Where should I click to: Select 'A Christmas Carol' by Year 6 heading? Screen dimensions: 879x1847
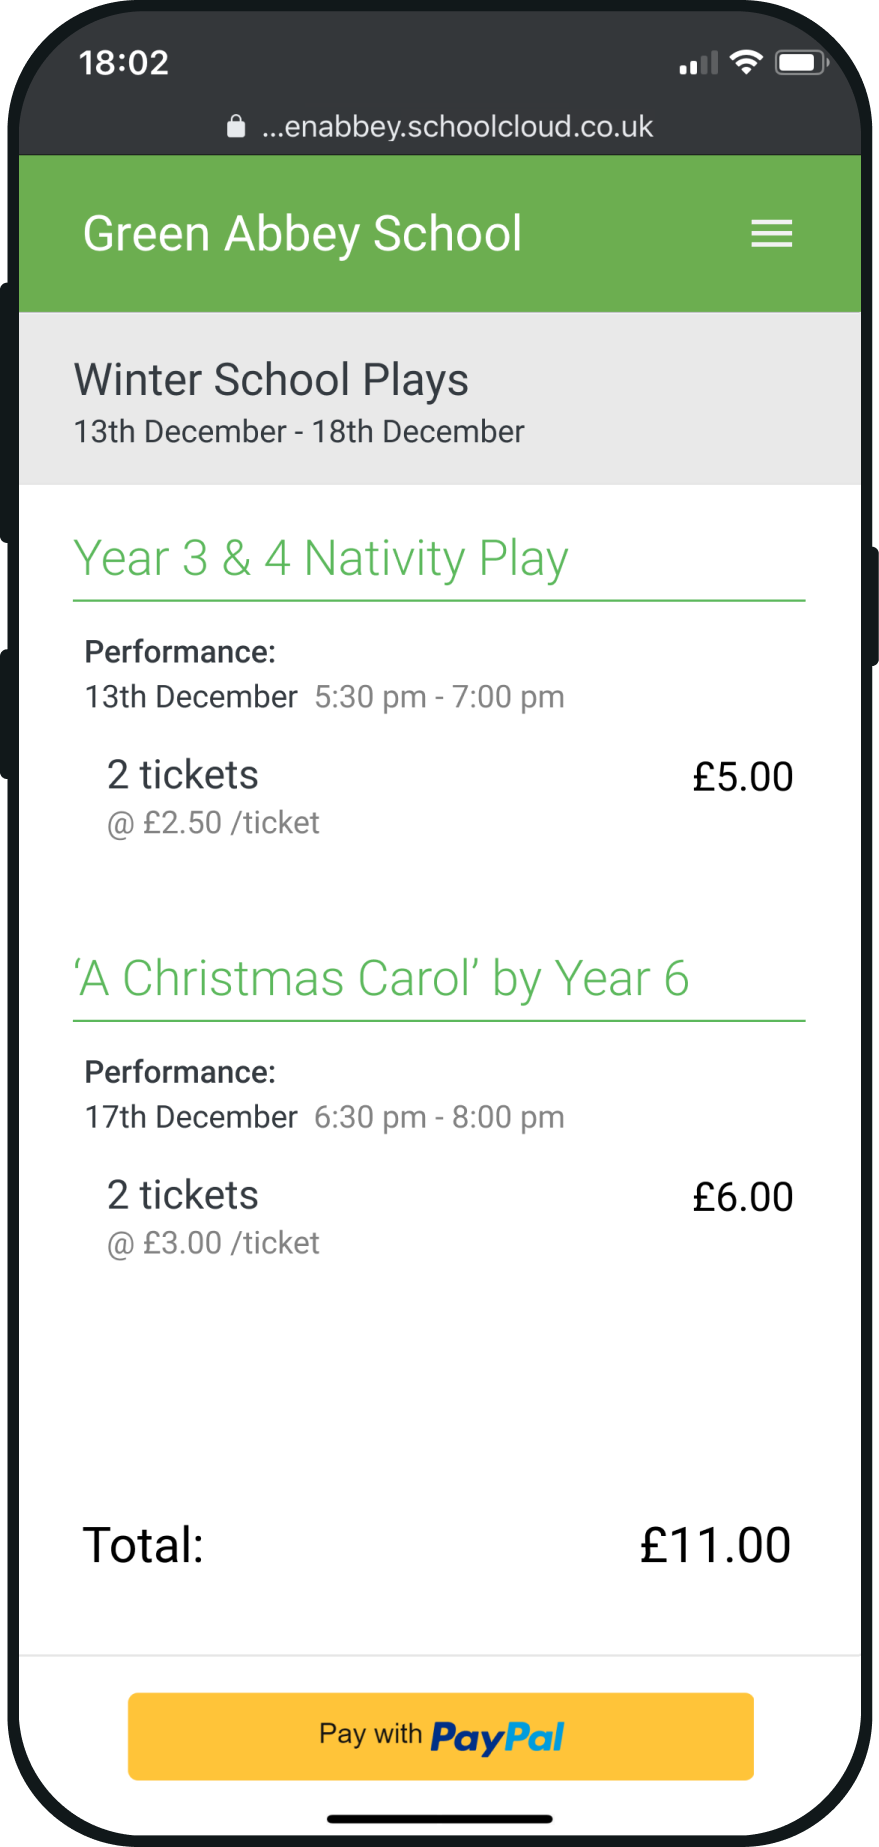[381, 979]
